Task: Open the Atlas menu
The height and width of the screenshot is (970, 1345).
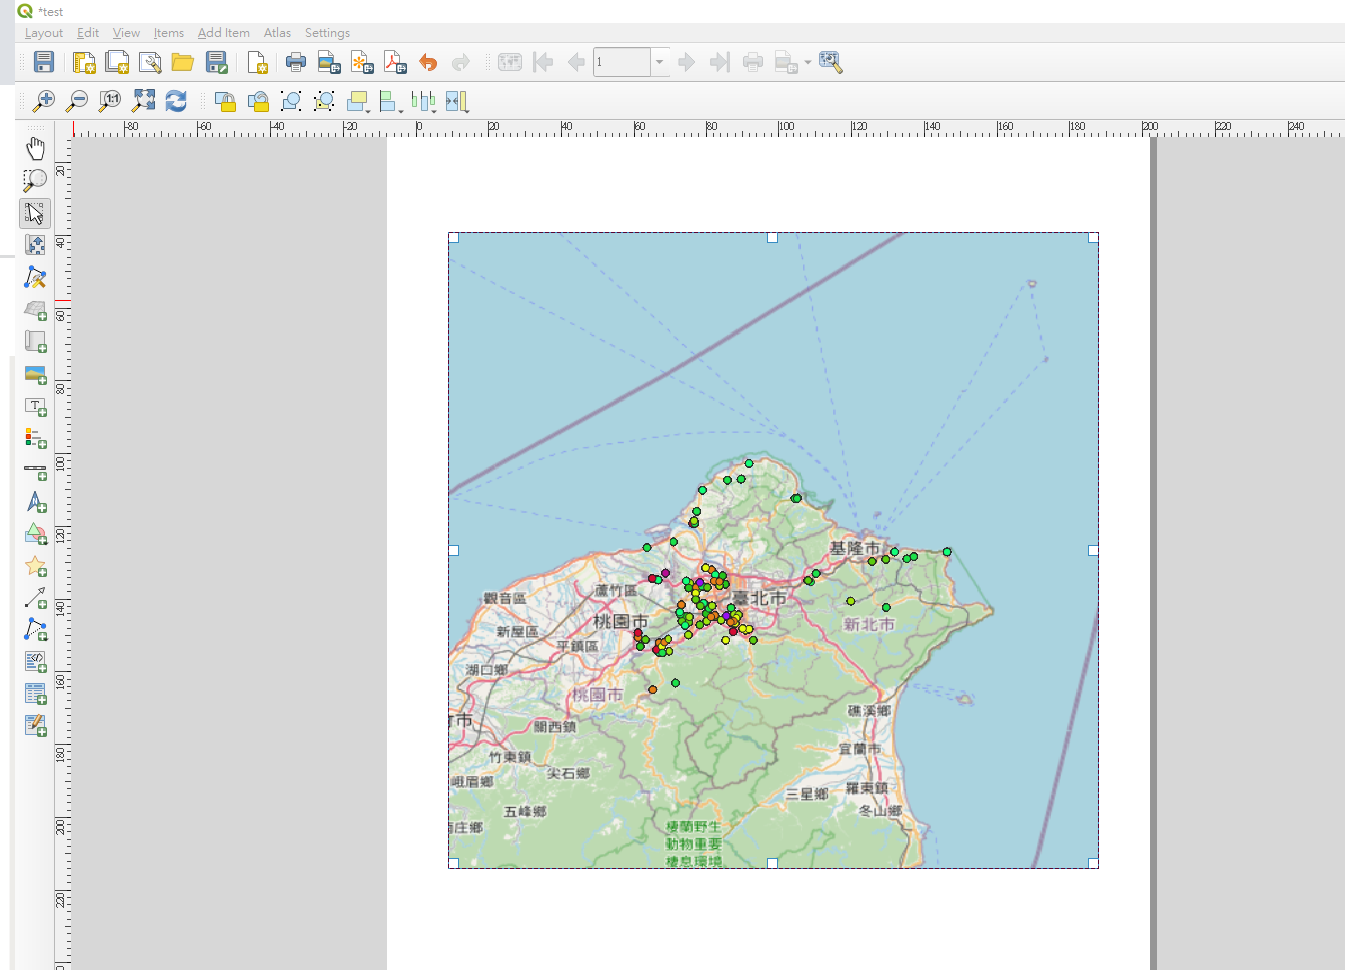Action: [277, 33]
